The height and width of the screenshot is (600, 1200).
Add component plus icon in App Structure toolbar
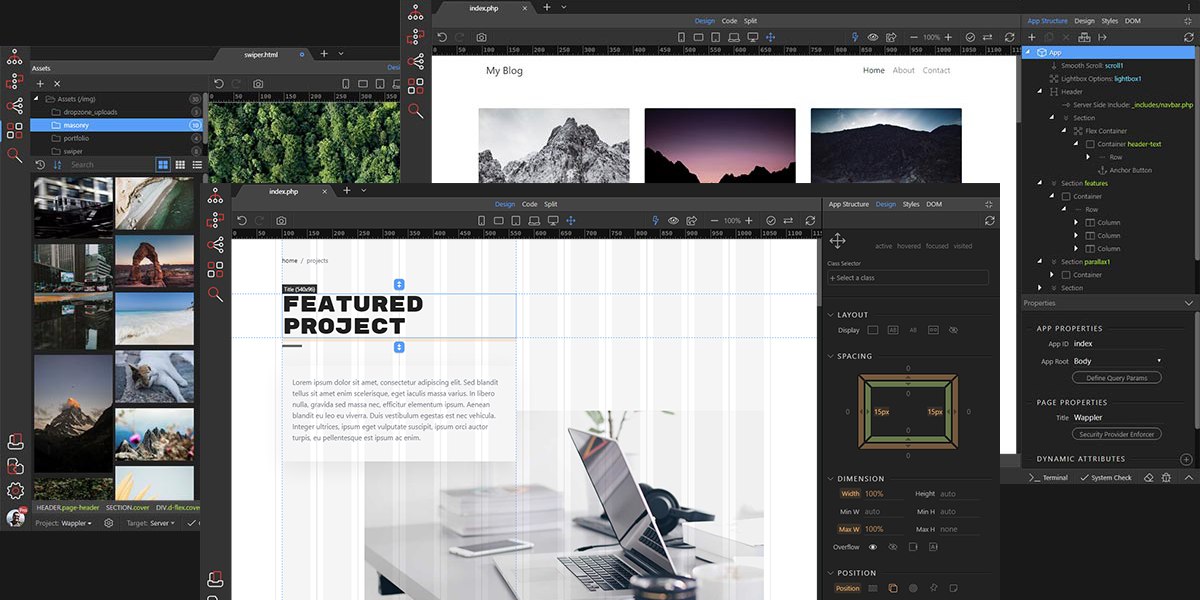tap(1032, 37)
